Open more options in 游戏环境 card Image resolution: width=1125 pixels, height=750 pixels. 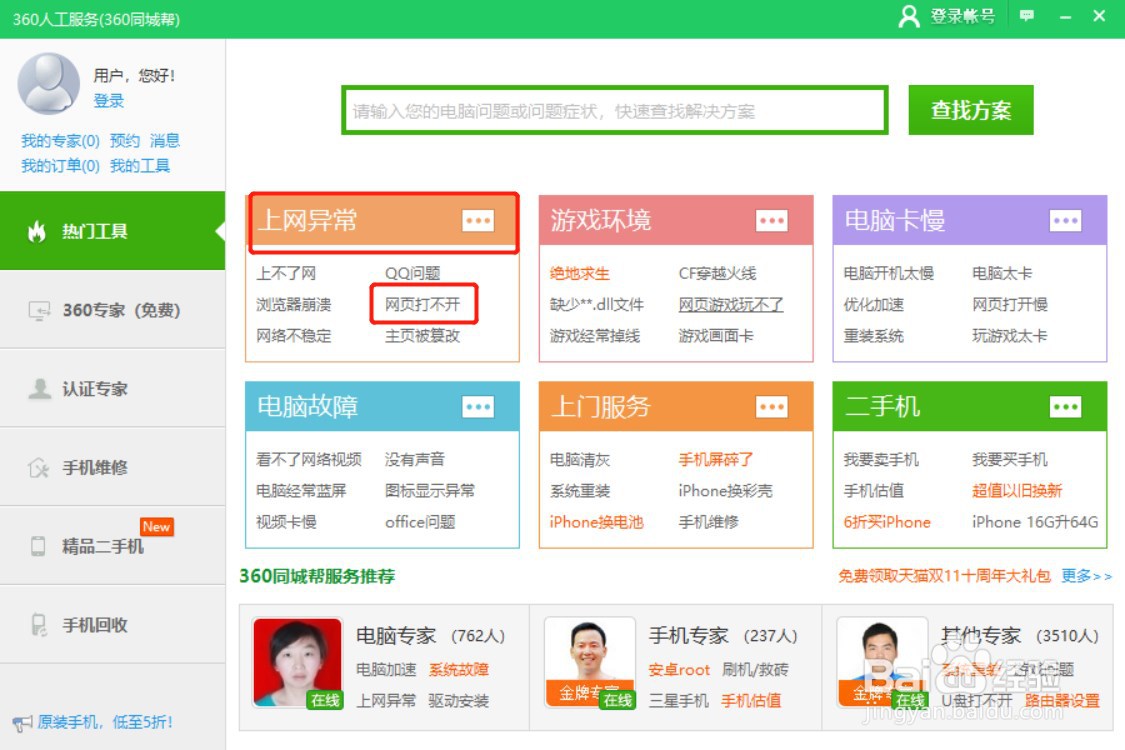click(772, 220)
